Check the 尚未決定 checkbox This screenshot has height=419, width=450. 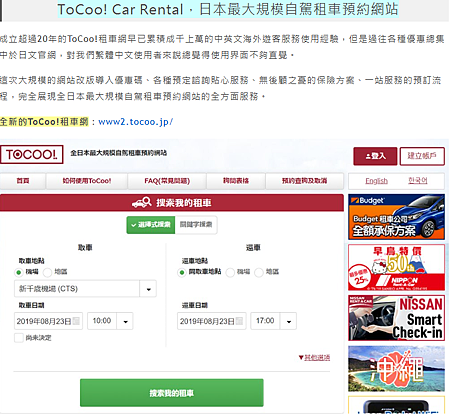click(x=19, y=338)
